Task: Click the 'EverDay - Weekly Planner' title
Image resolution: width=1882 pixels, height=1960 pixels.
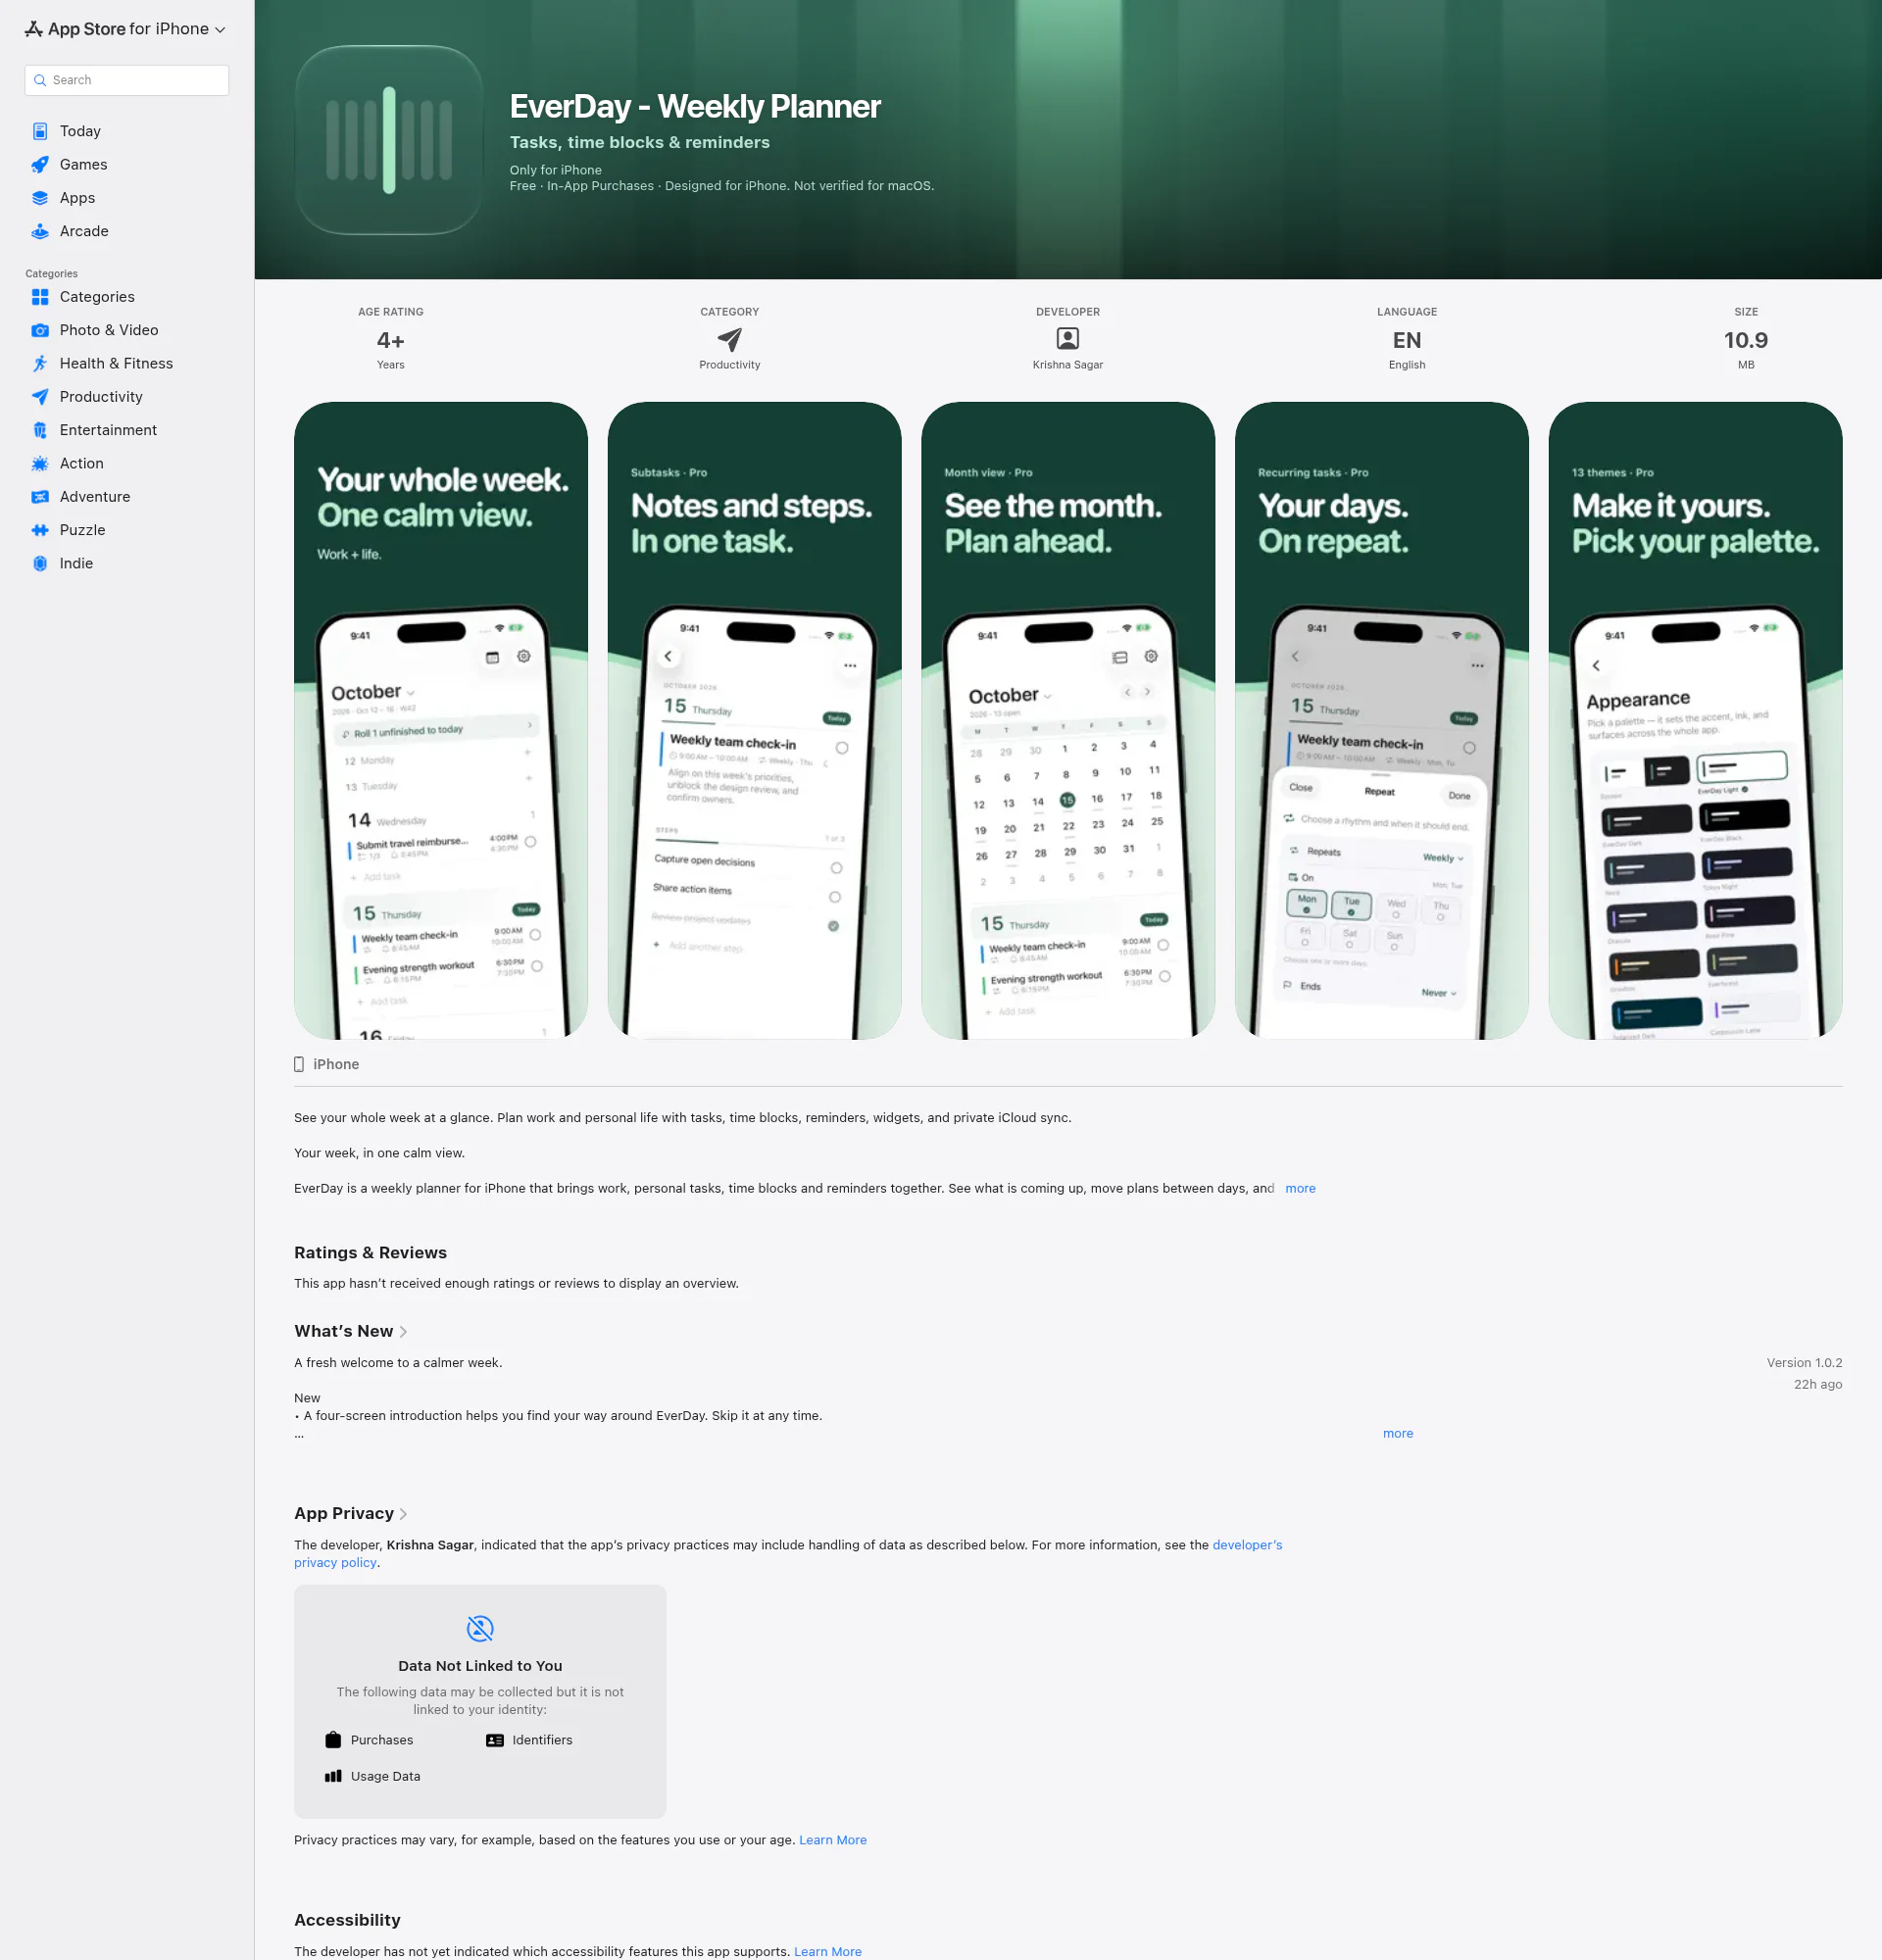Action: point(695,106)
